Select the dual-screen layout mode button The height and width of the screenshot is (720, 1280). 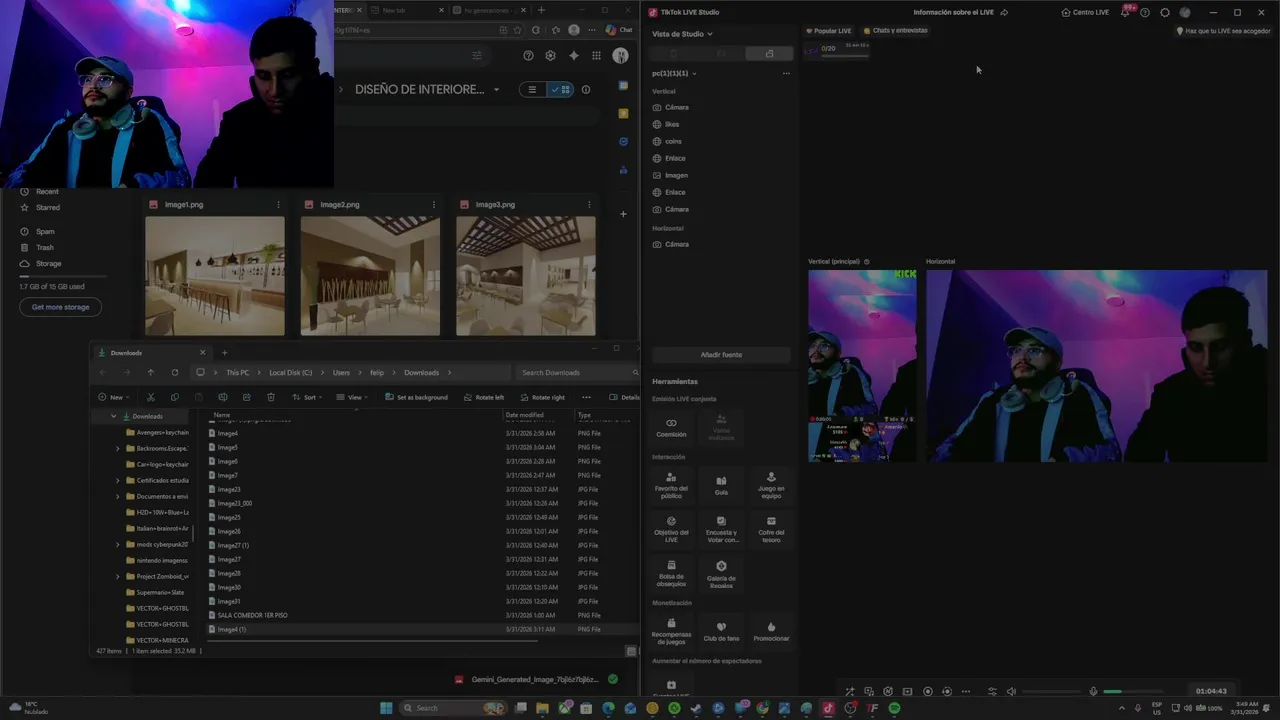coord(769,53)
